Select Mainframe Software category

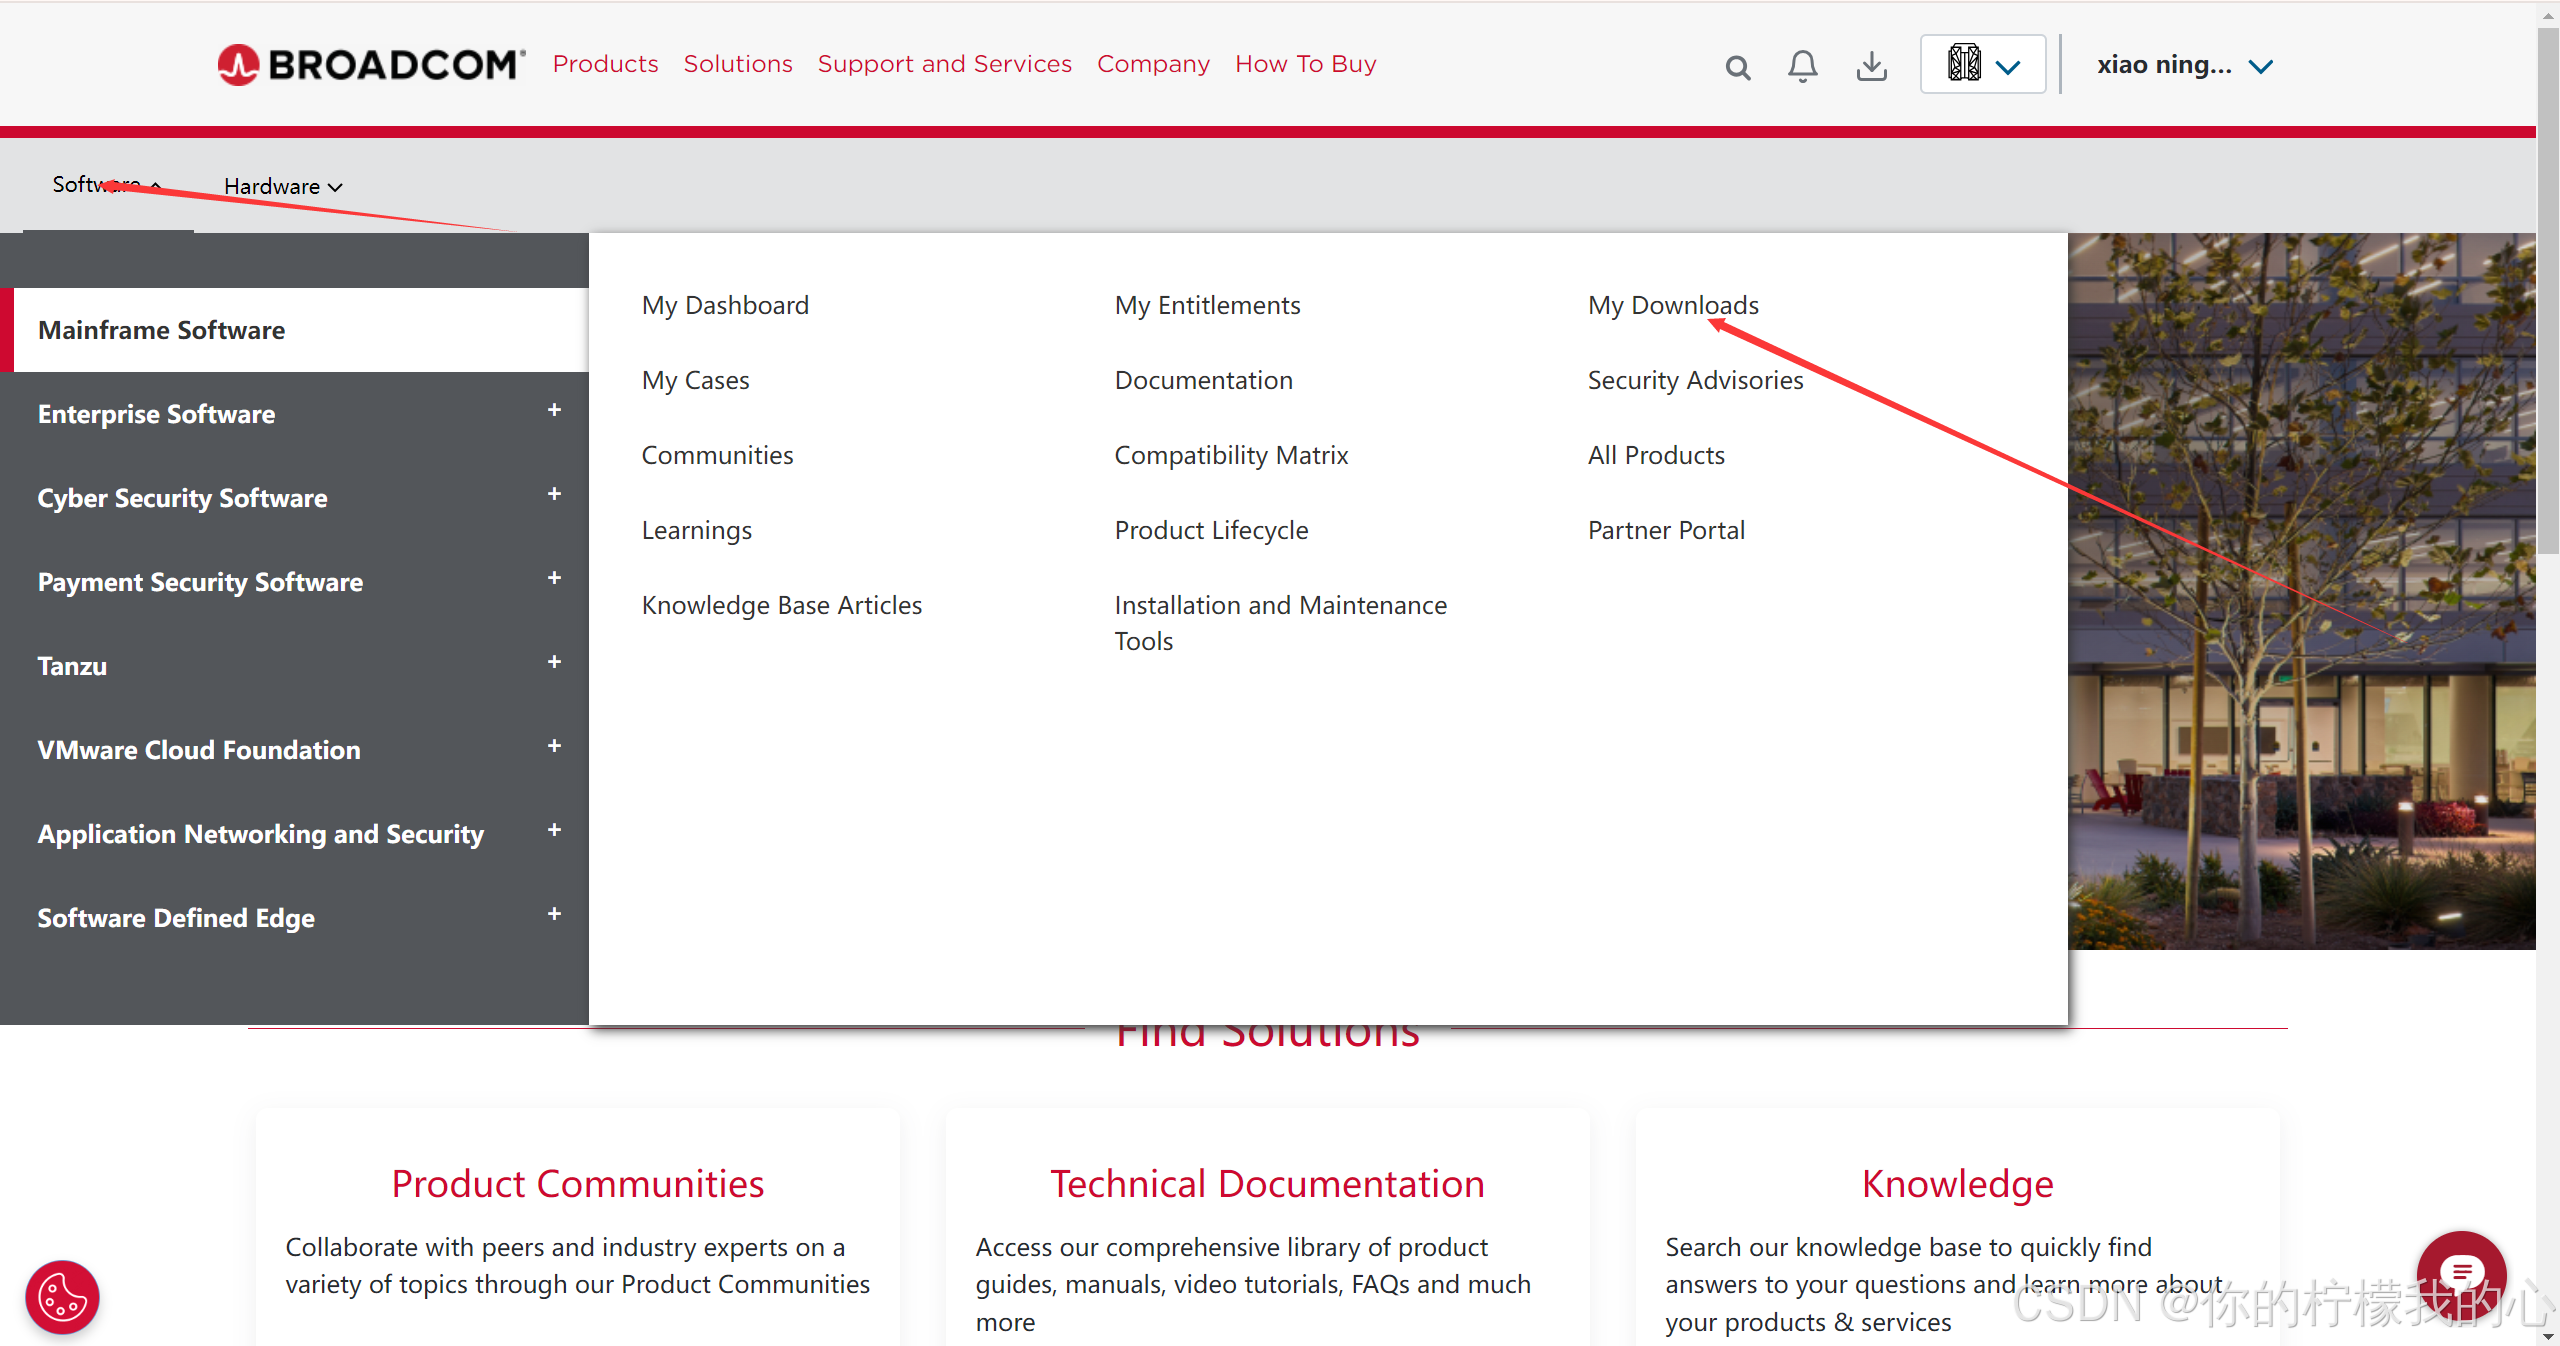coord(295,330)
